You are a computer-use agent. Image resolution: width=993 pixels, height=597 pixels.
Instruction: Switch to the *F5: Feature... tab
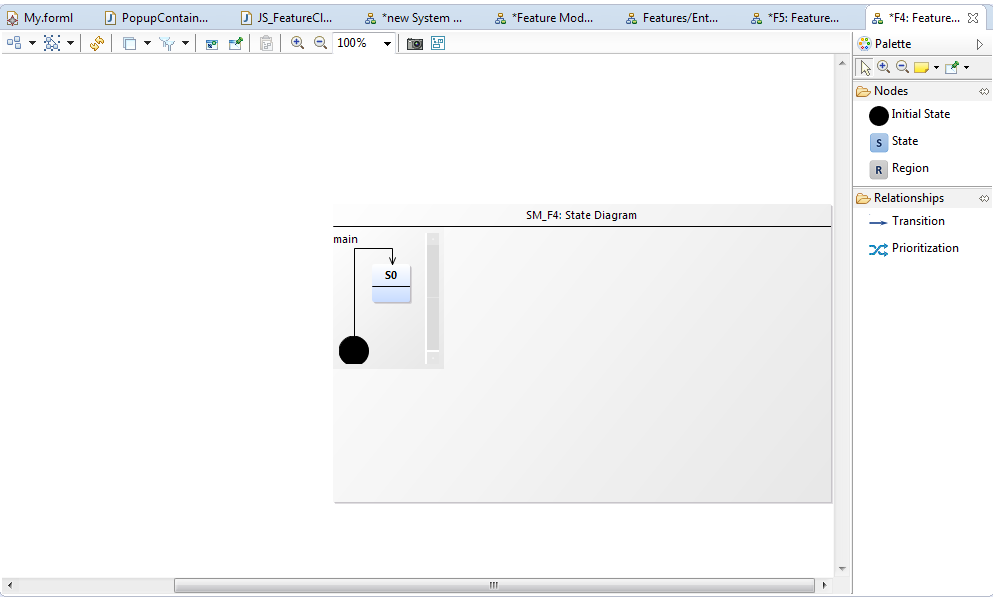[795, 18]
